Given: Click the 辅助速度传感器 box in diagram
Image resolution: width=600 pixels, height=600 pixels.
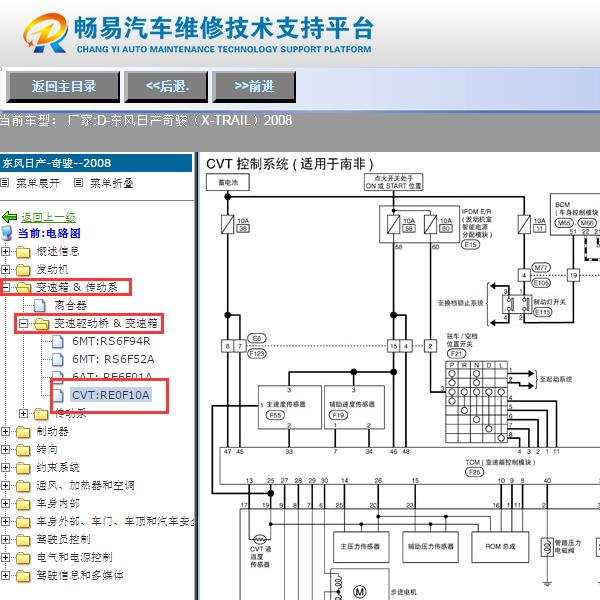Looking at the screenshot, I should click(354, 408).
